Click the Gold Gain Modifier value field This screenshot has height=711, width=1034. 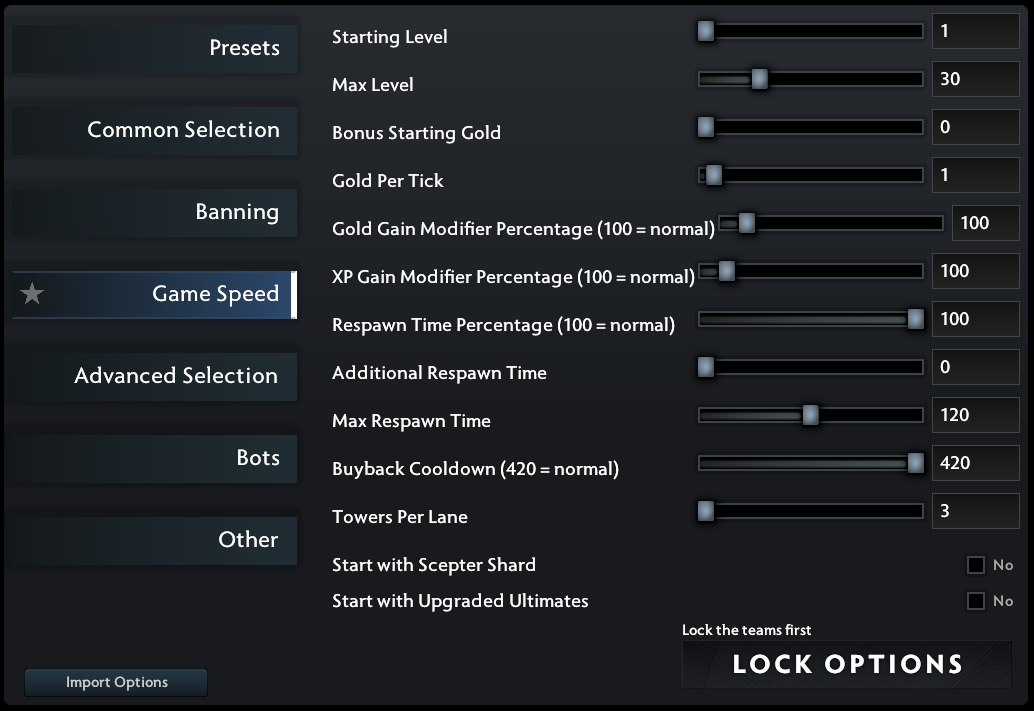(x=986, y=223)
